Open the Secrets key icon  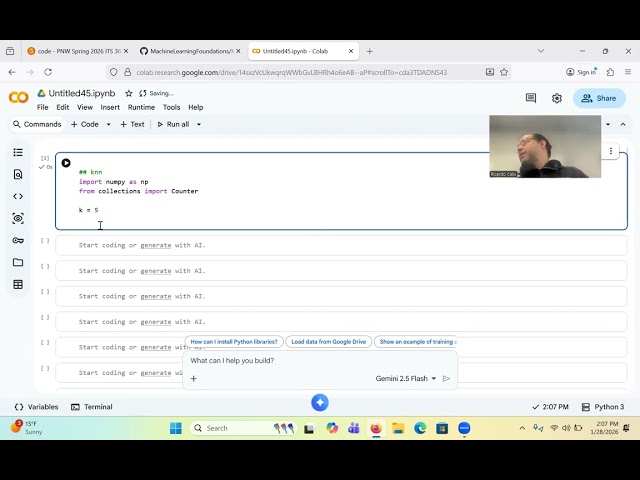click(18, 240)
